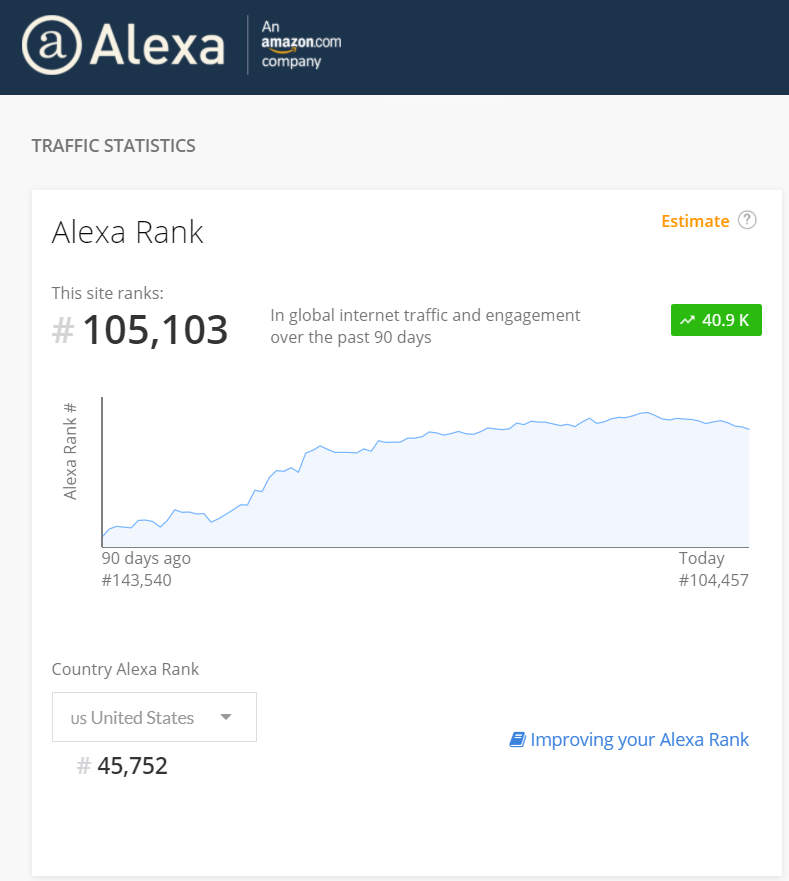Open the Improving your Alexa Rank link
The height and width of the screenshot is (881, 789).
coord(640,739)
